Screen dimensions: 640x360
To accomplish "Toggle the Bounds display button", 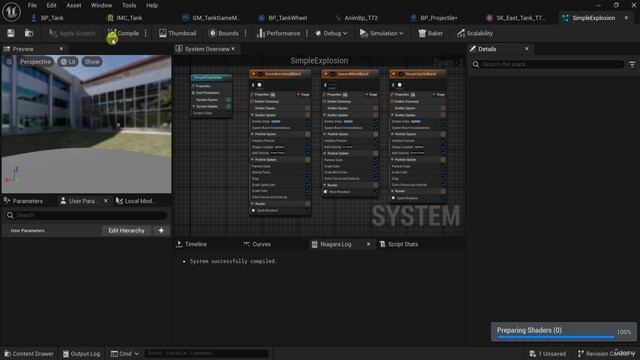I will coord(223,33).
